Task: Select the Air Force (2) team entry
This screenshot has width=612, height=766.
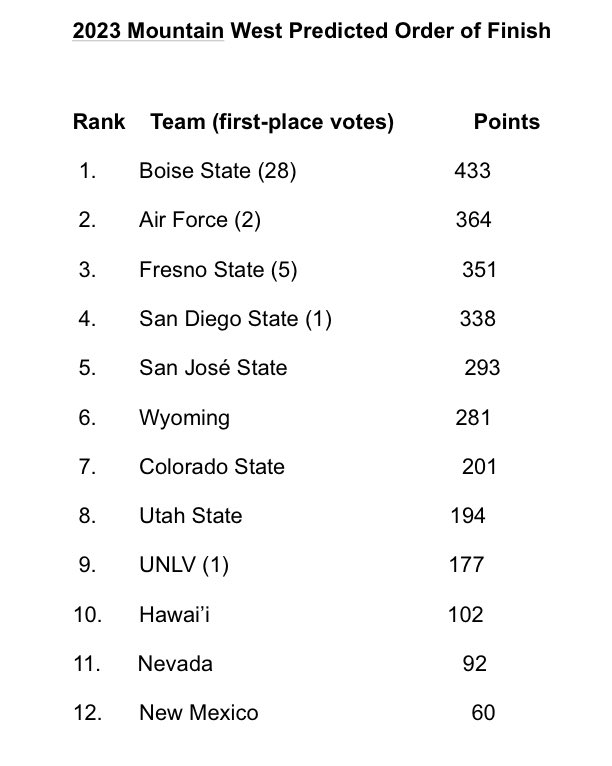Action: [199, 220]
